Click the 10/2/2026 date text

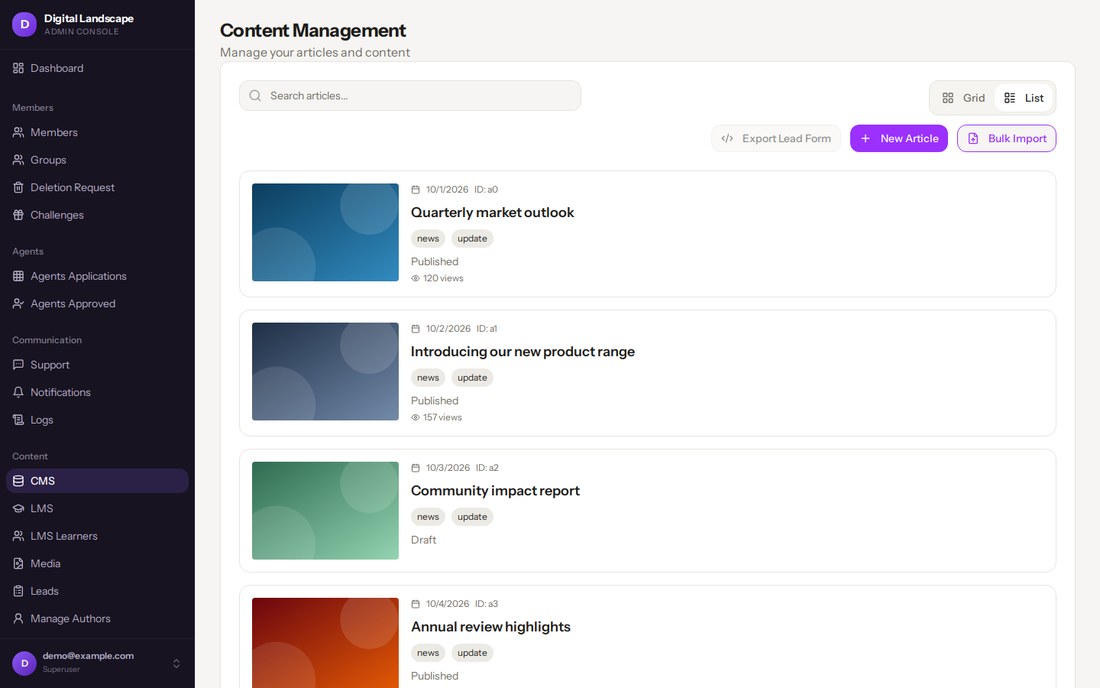click(448, 328)
